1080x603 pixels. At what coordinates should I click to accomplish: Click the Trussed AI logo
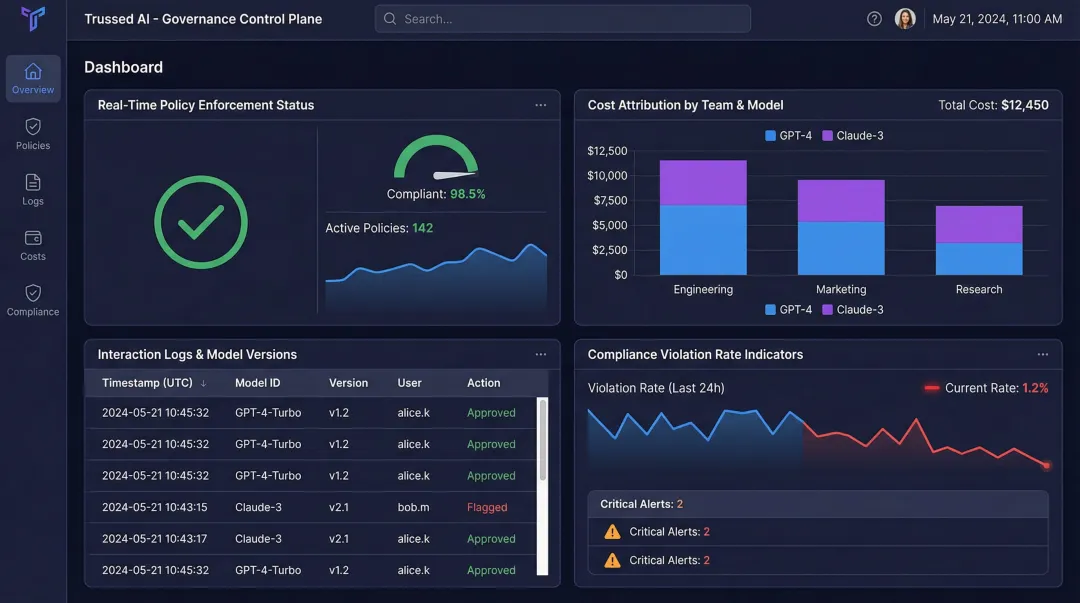point(33,18)
